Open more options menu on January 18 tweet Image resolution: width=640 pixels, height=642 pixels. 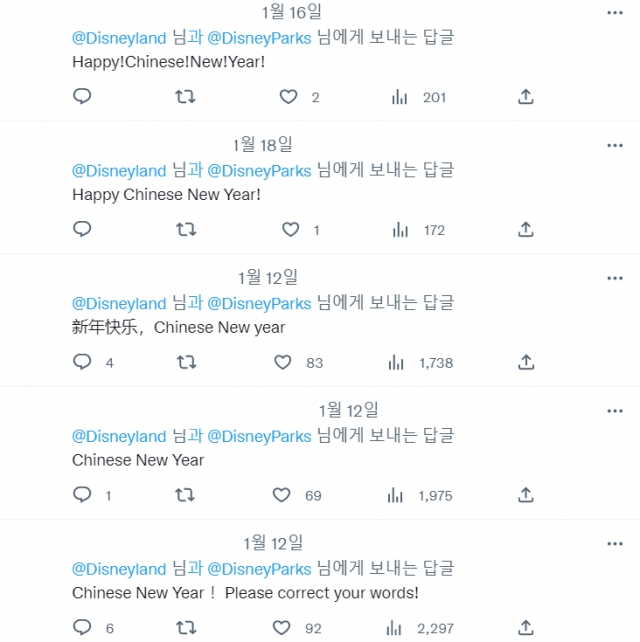(615, 145)
